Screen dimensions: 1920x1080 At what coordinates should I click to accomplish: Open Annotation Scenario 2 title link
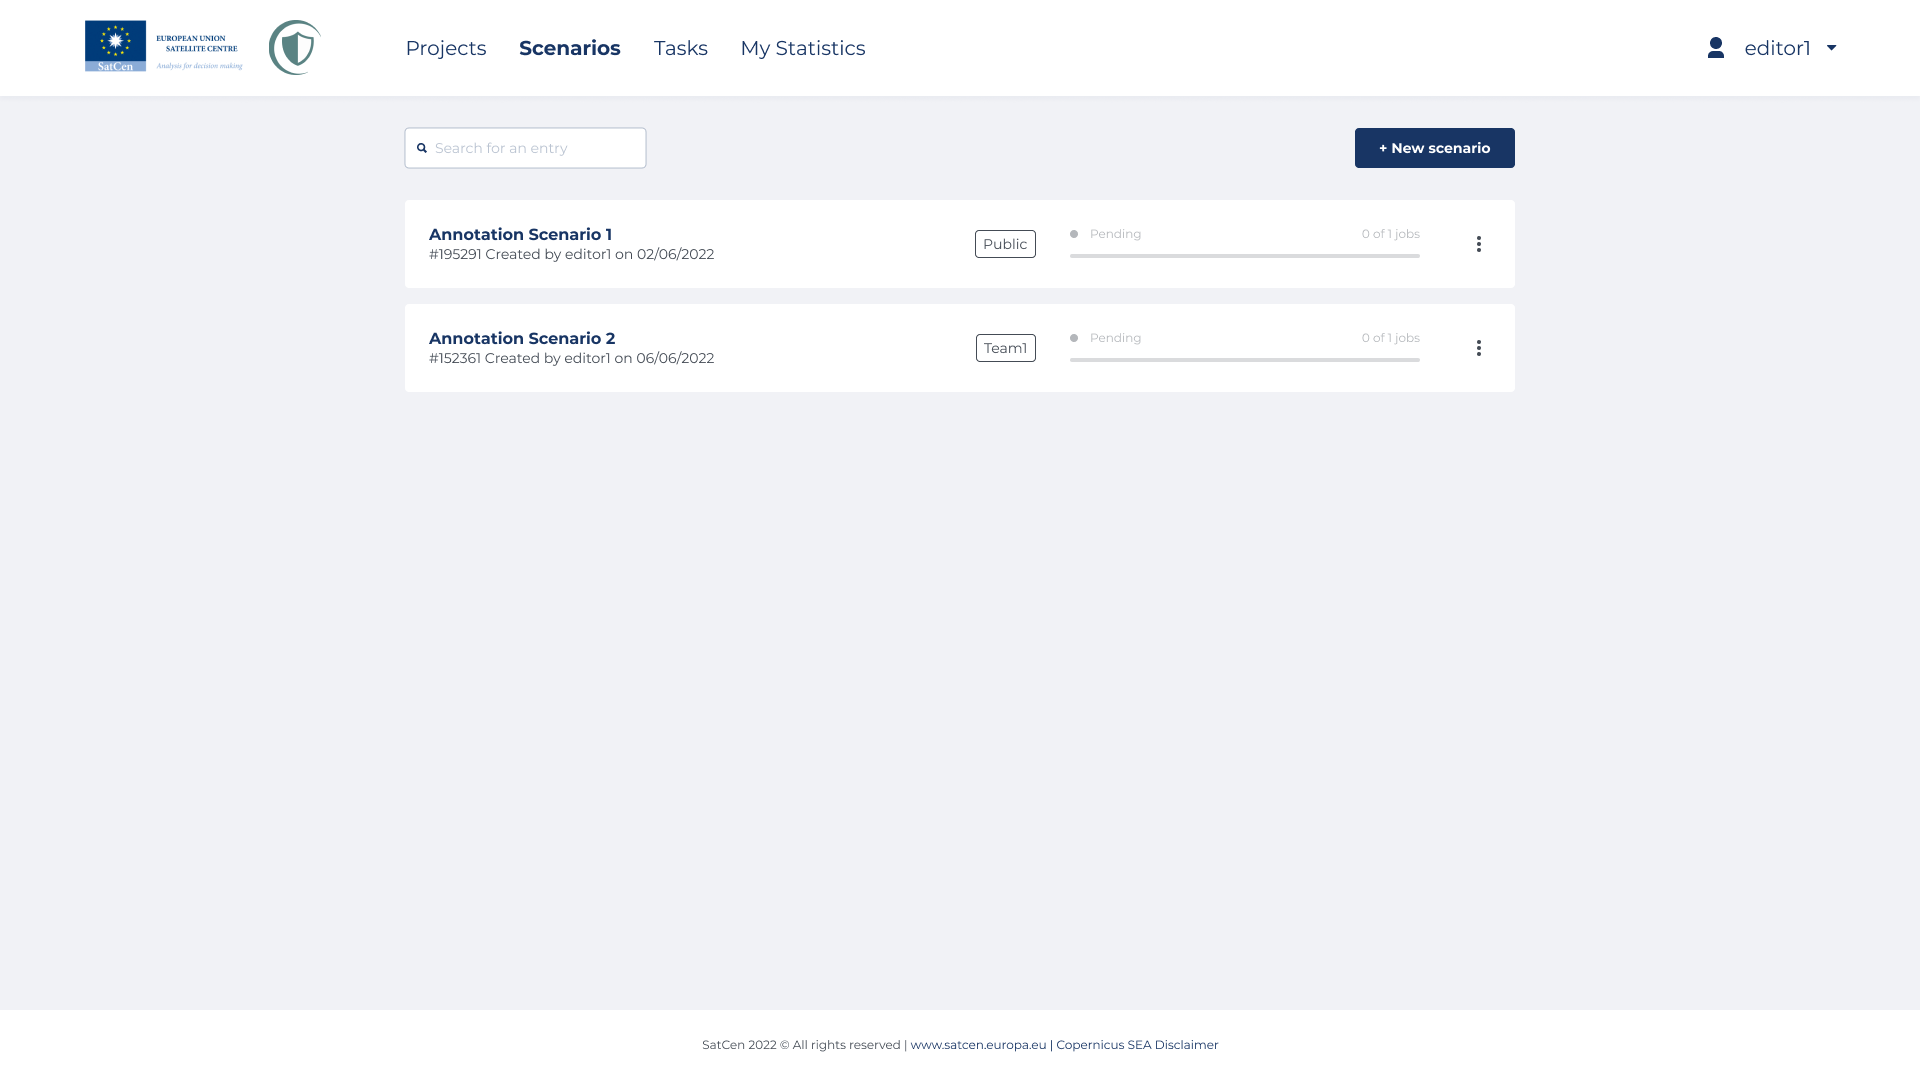(x=521, y=338)
